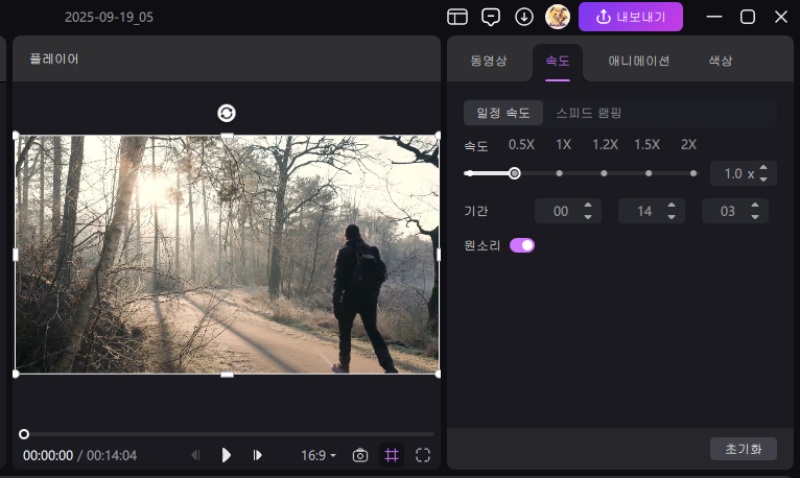Open the layout mode icon in title bar
Screen dimensions: 800x478
tap(457, 17)
